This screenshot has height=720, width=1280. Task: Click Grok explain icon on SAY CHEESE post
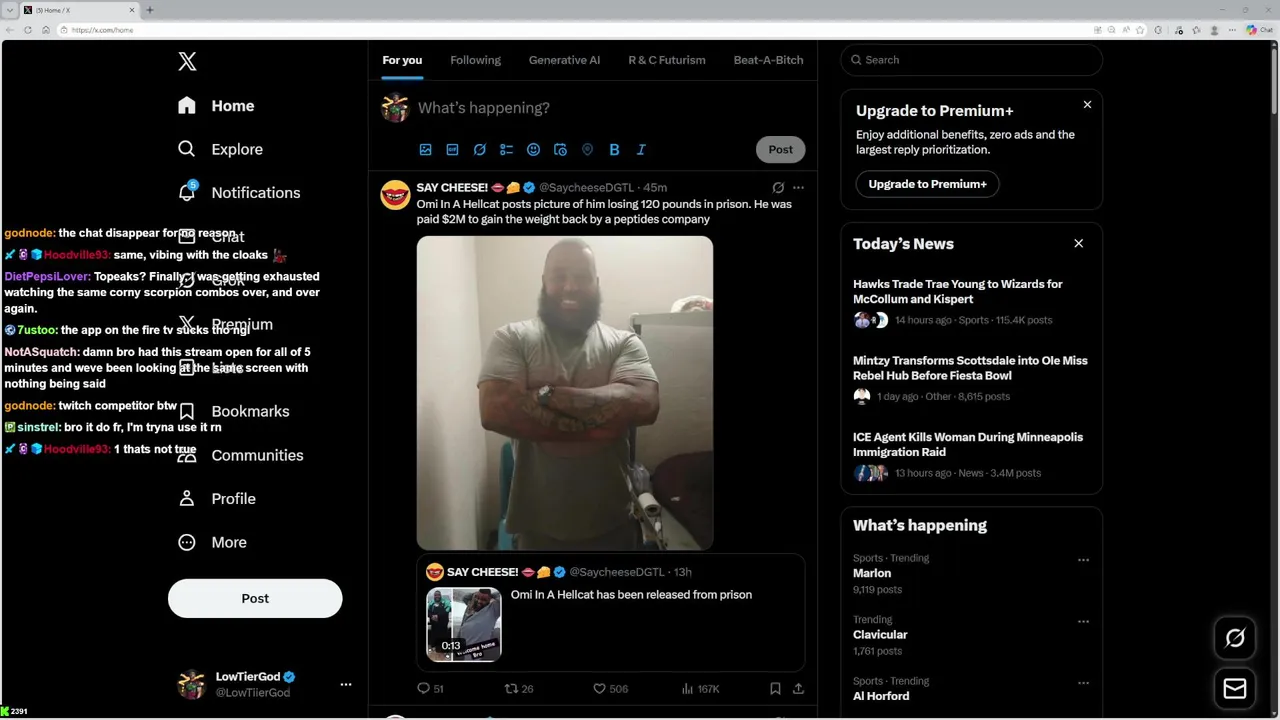778,187
